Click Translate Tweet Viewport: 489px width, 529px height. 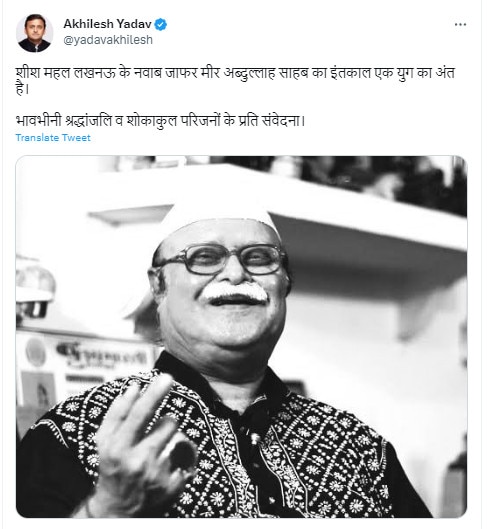(53, 138)
